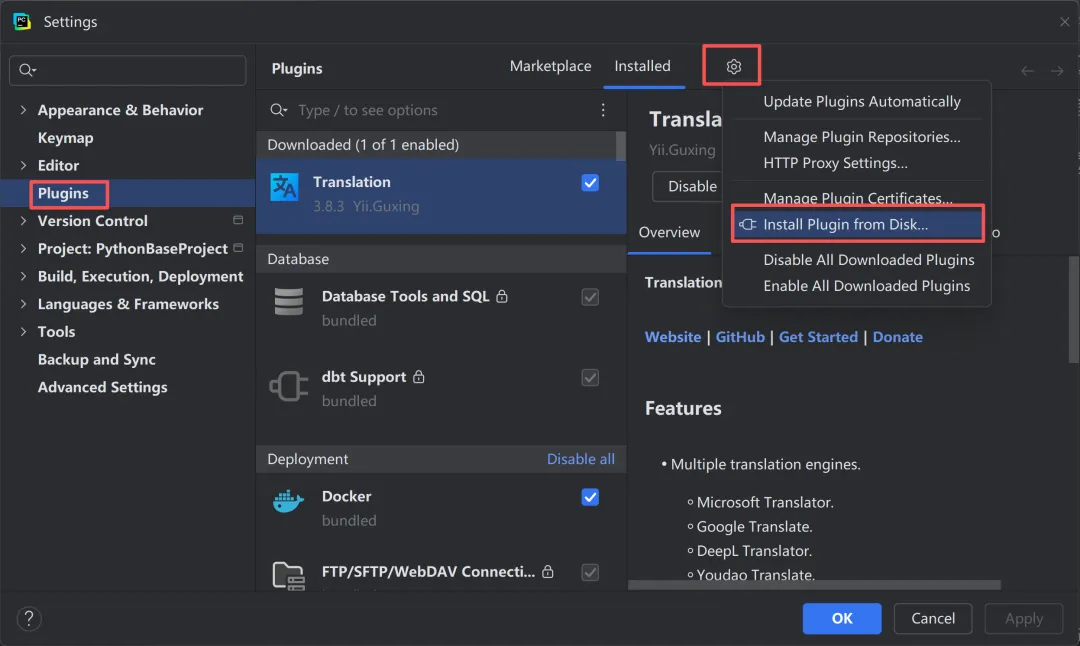Choose Manage Plugin Certificates...
The height and width of the screenshot is (646, 1080).
click(x=857, y=197)
